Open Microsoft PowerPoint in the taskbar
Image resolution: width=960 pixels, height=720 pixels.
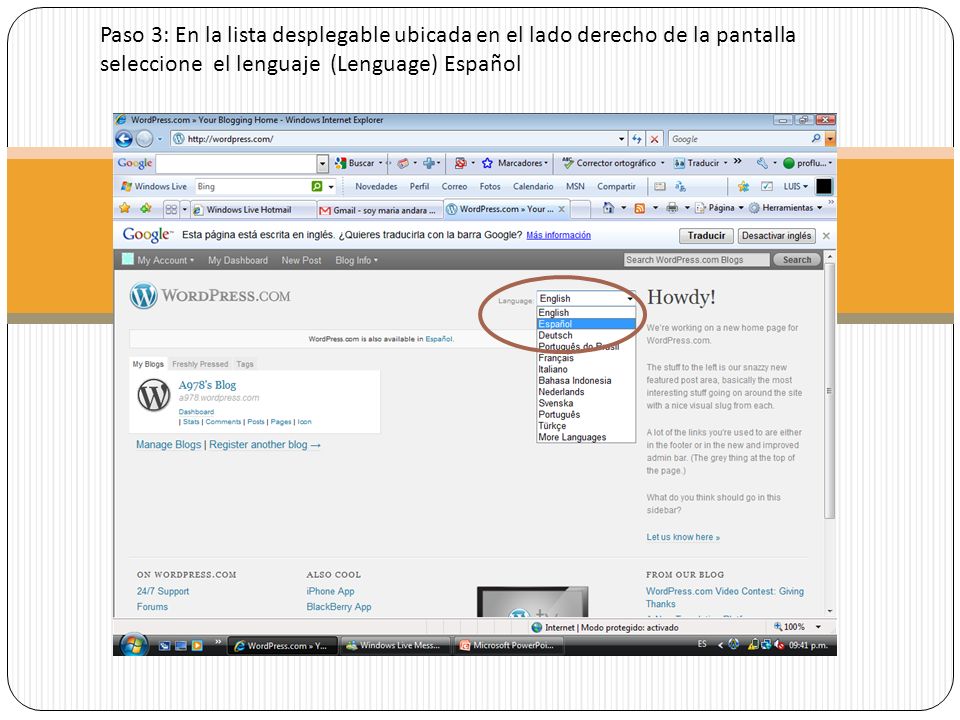(x=508, y=645)
